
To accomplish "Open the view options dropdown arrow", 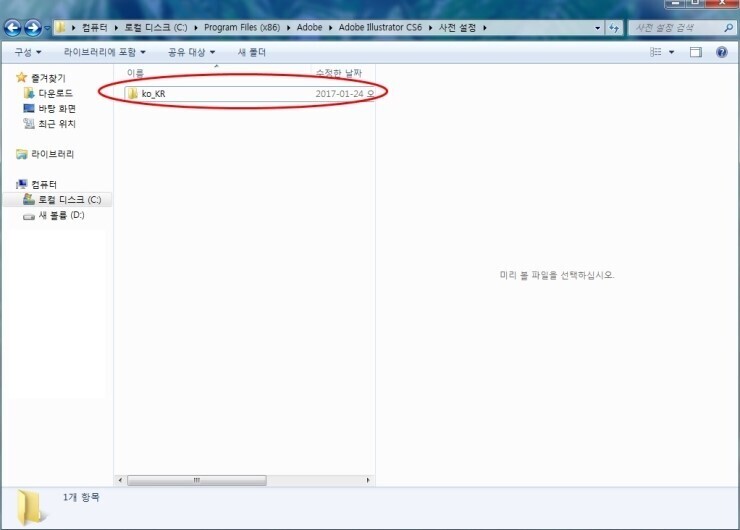I will 672,52.
